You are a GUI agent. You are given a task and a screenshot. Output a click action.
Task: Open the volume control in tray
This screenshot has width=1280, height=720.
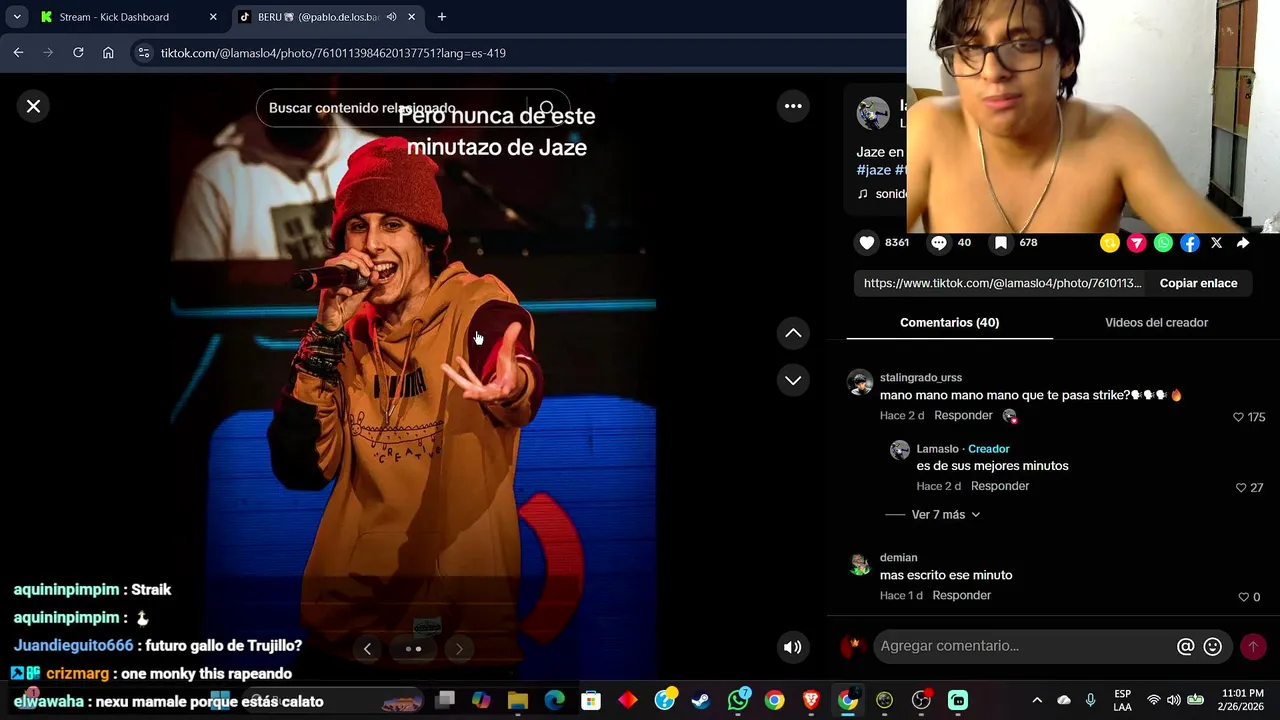[x=1174, y=700]
